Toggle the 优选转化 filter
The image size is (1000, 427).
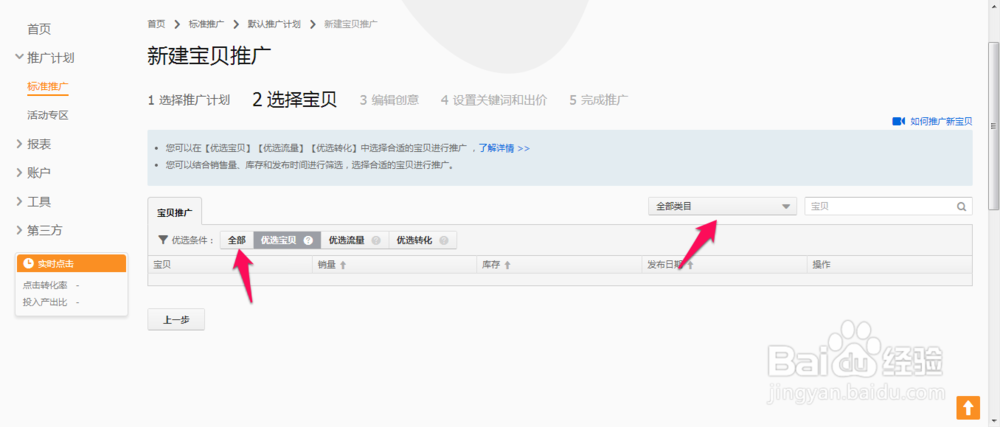(x=414, y=241)
